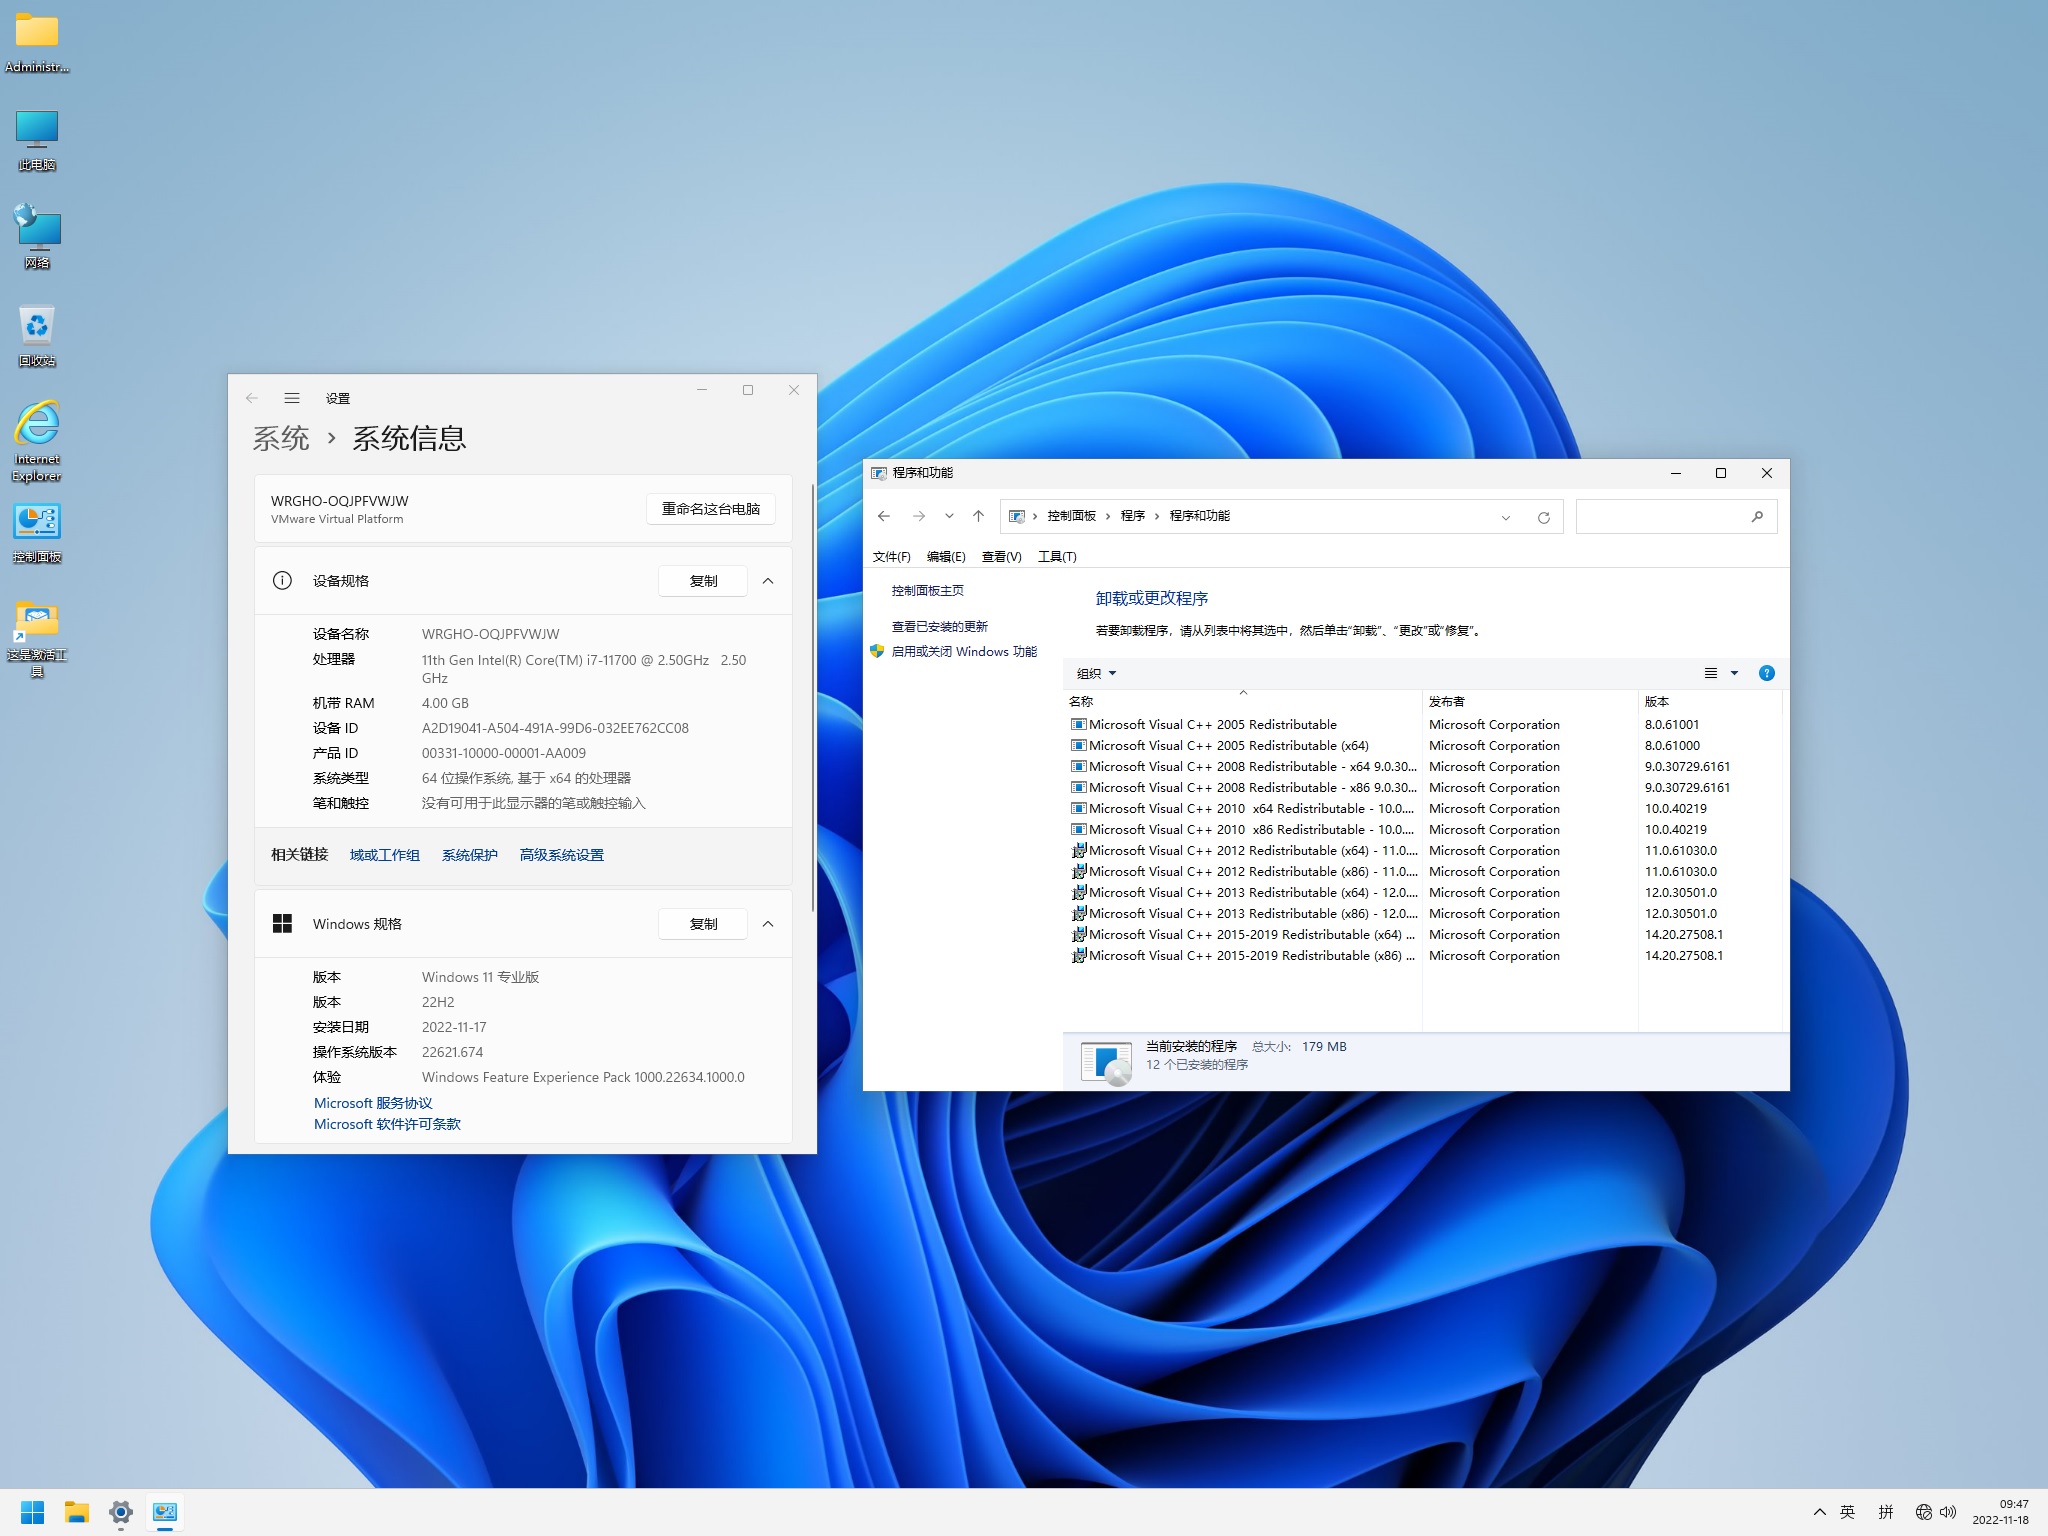Refresh the 程序和功能 address bar
This screenshot has height=1536, width=2048.
click(x=1544, y=517)
